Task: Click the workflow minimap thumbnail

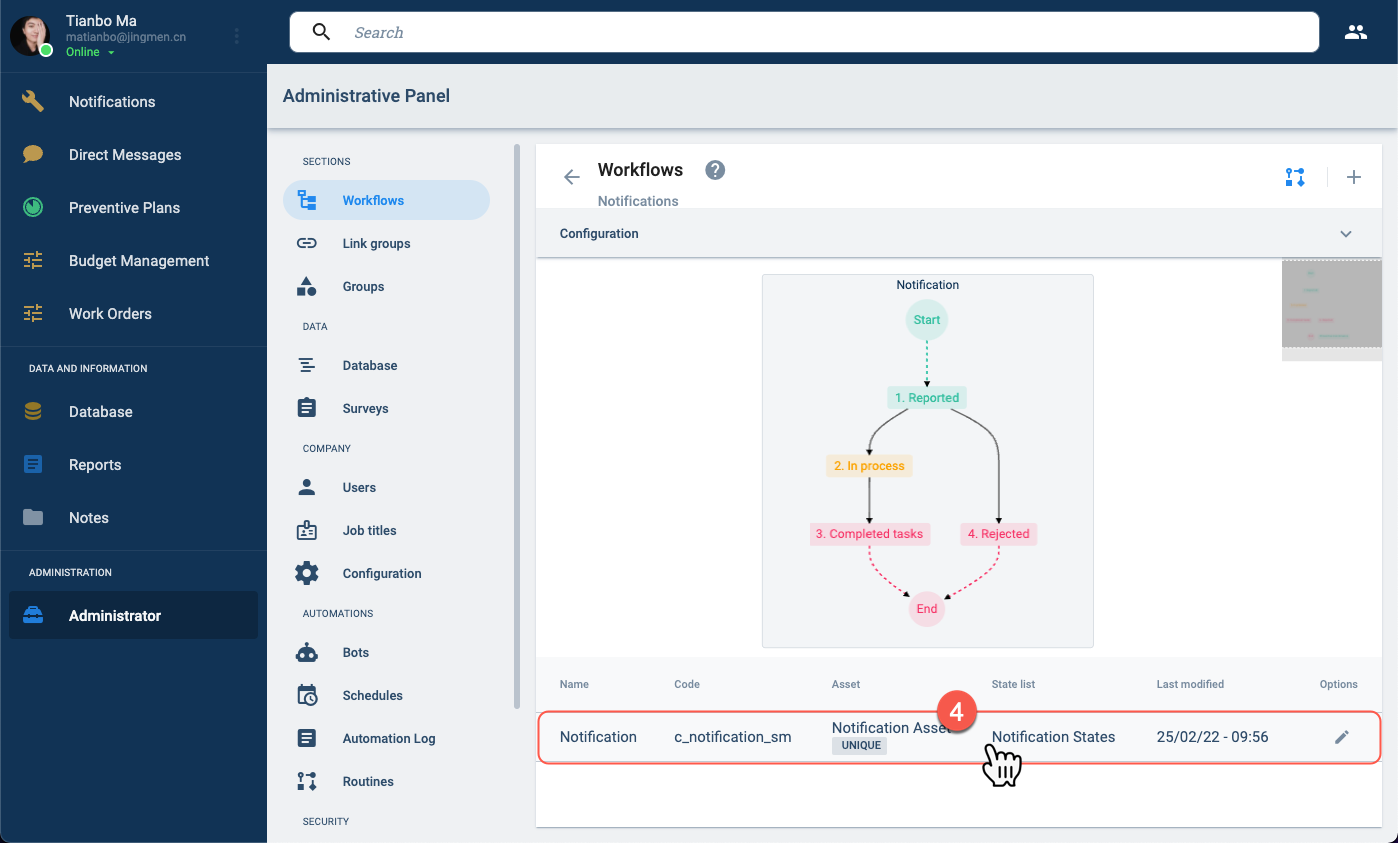Action: (1332, 309)
